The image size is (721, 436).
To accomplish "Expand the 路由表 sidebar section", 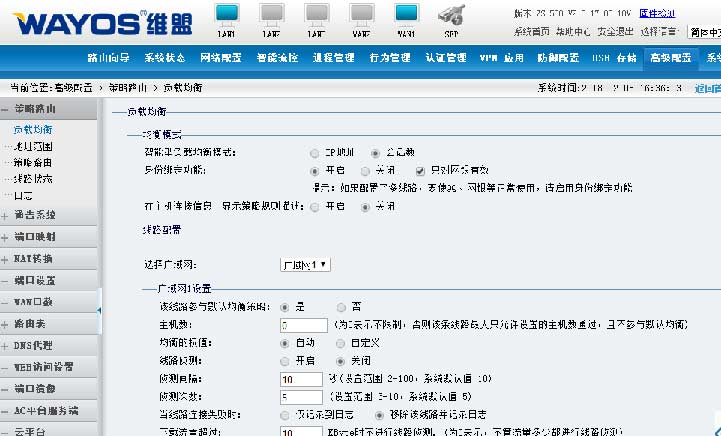I will [x=48, y=324].
